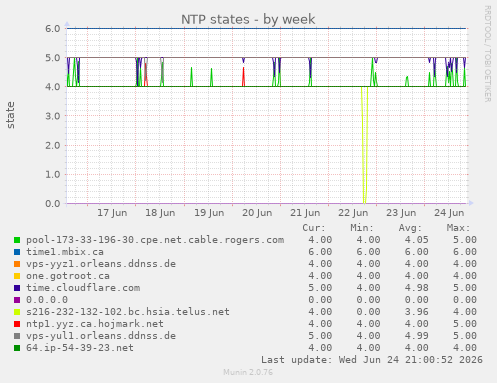Click the 'Last update' timestamp line

click(x=372, y=360)
